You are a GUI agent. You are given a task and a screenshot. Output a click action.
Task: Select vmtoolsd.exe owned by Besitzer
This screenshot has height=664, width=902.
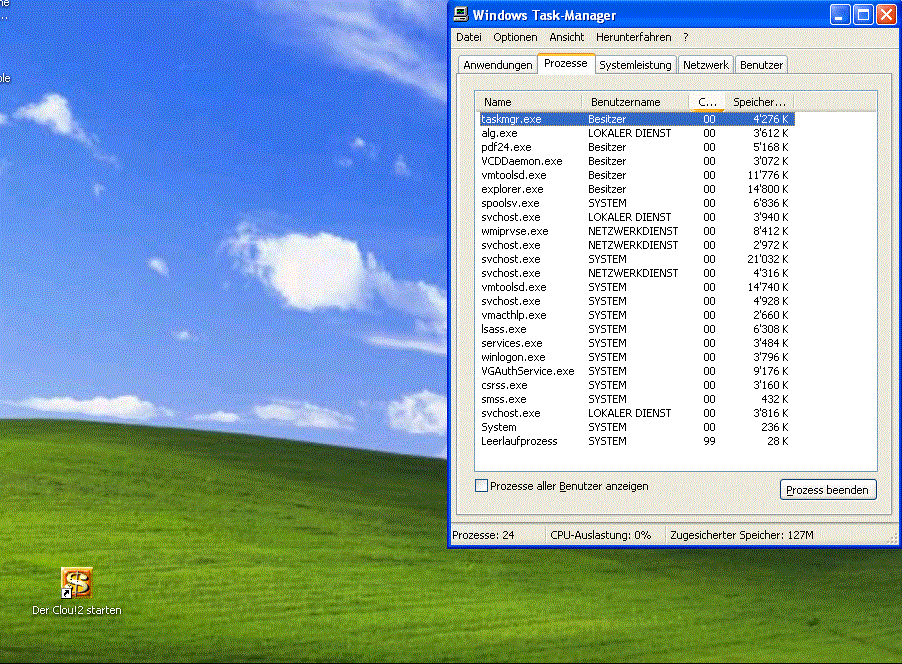[637, 175]
